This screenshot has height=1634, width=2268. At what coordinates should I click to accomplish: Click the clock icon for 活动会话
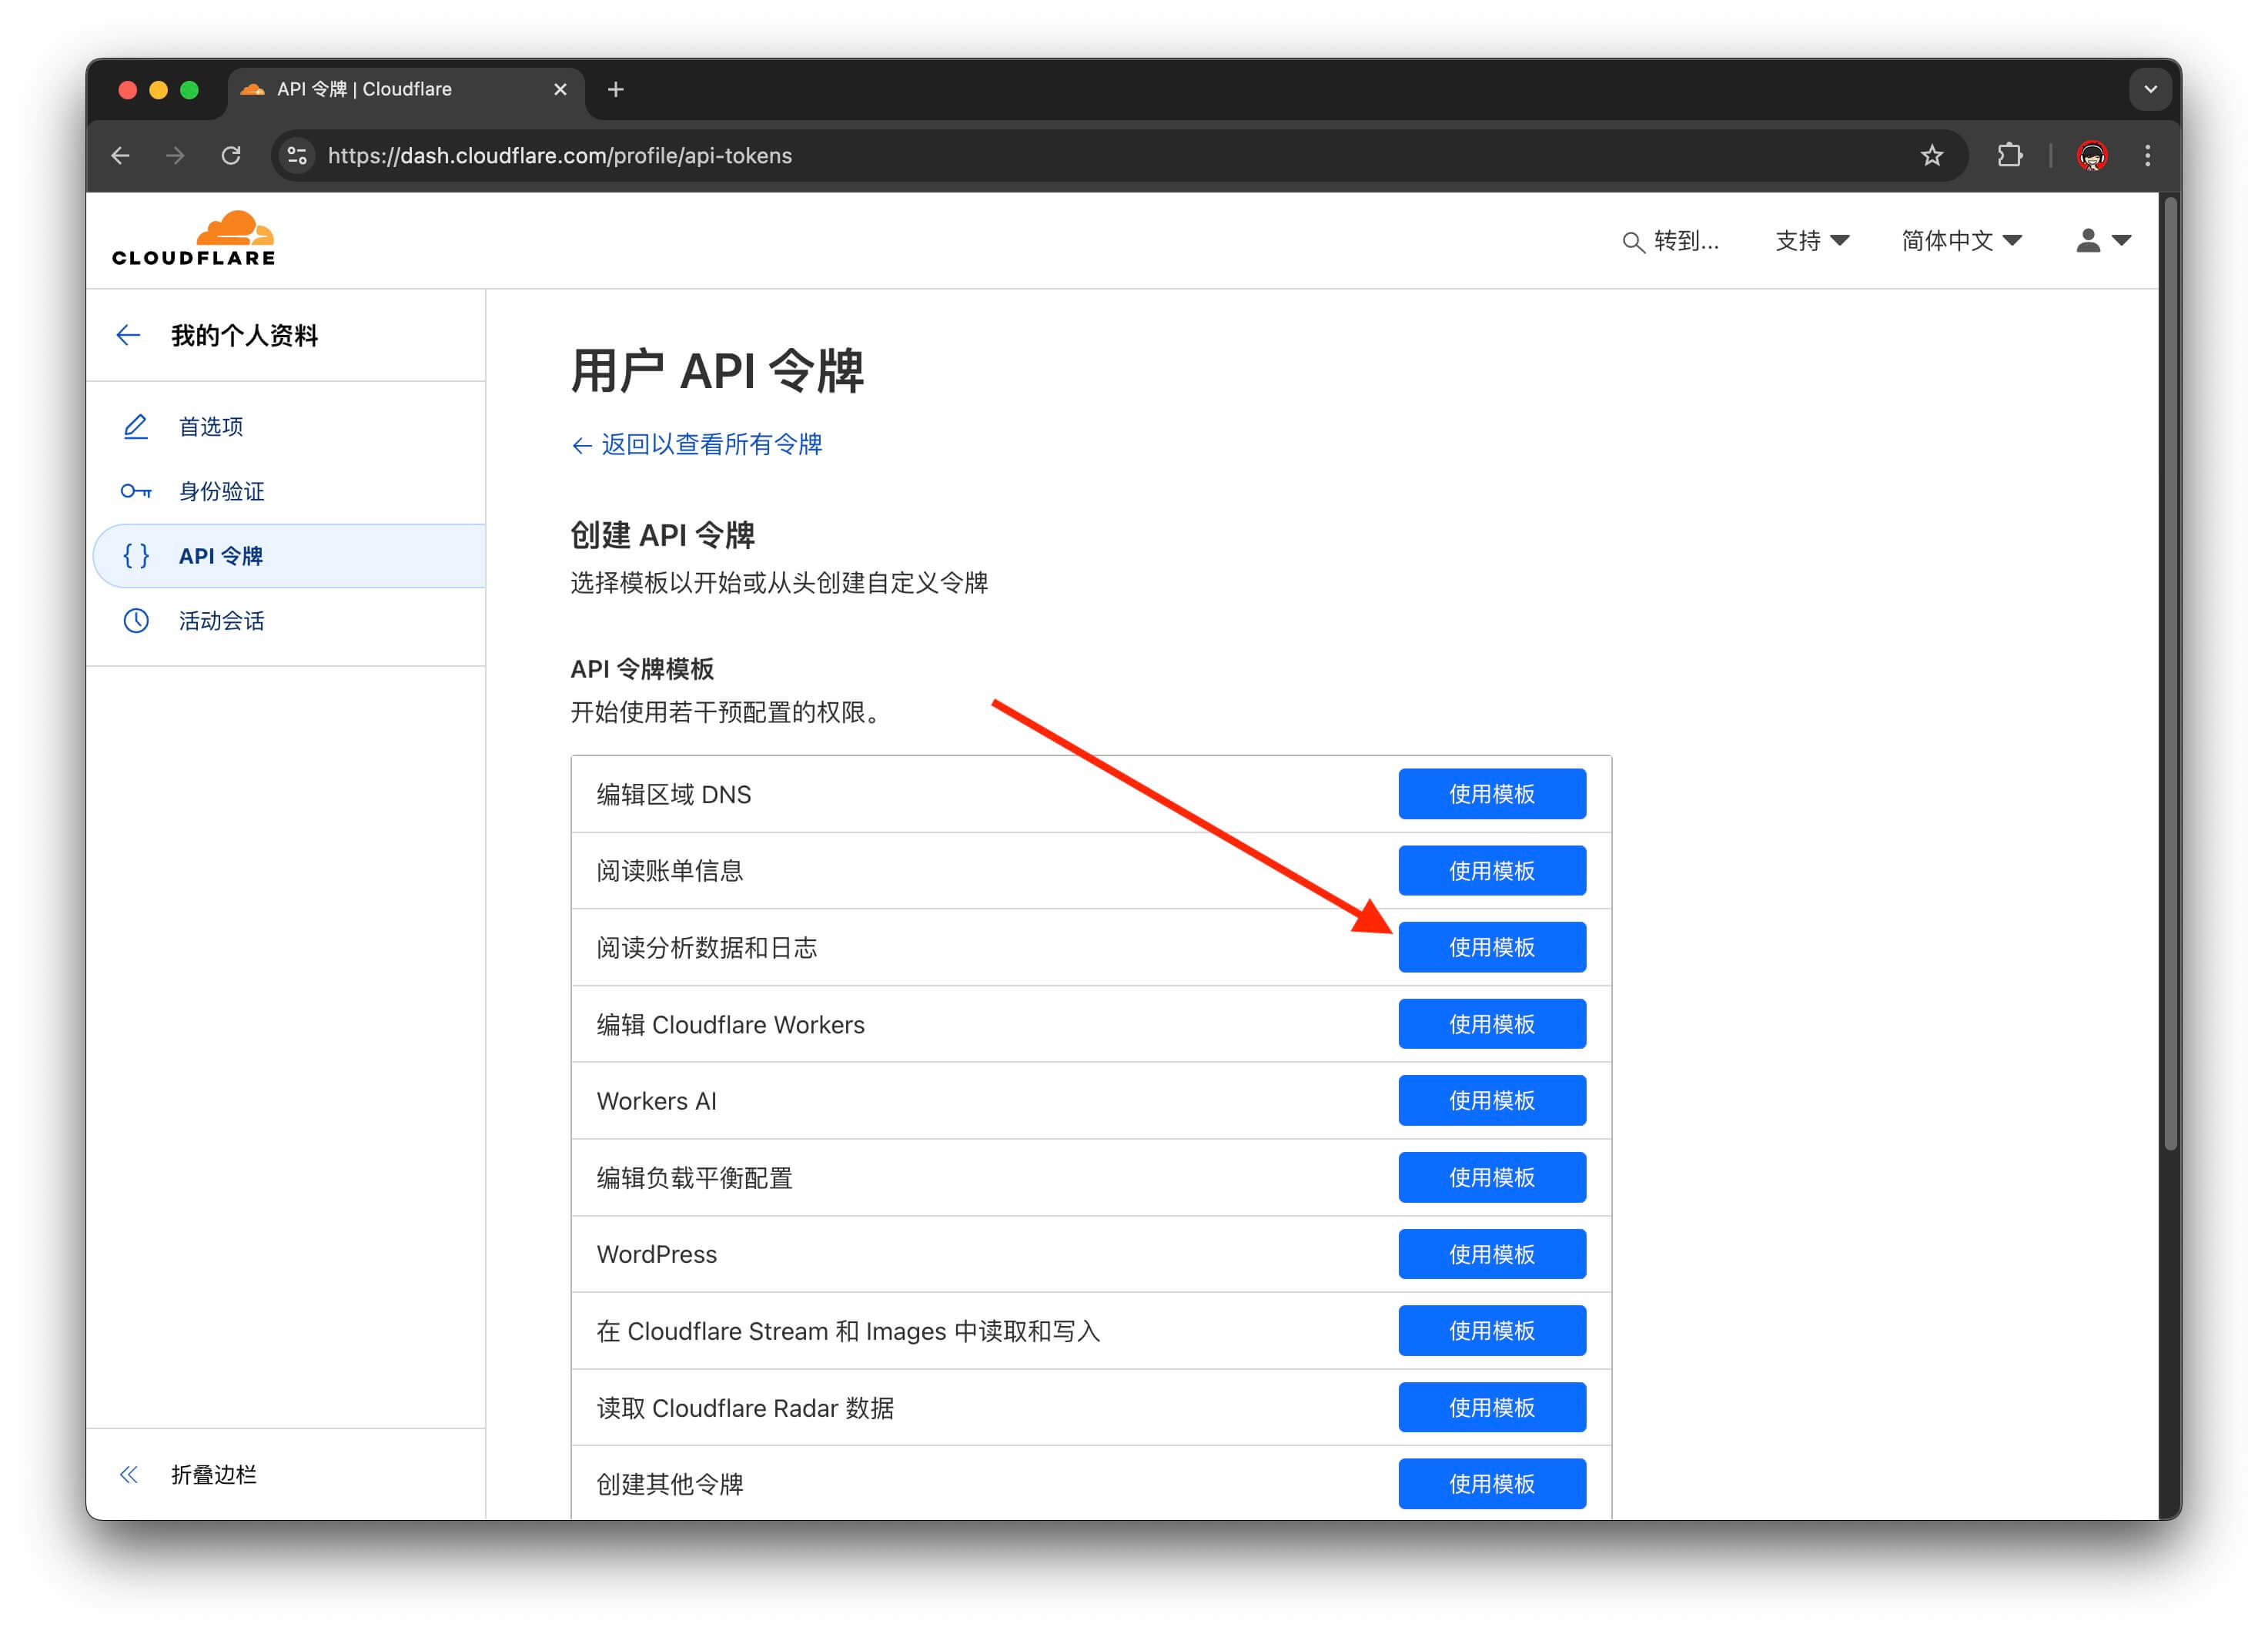(136, 621)
